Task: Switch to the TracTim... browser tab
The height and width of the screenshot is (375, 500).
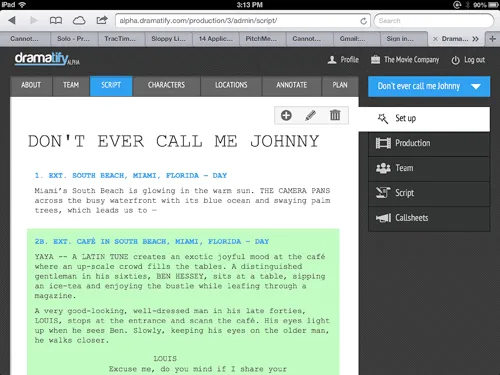Action: click(121, 39)
